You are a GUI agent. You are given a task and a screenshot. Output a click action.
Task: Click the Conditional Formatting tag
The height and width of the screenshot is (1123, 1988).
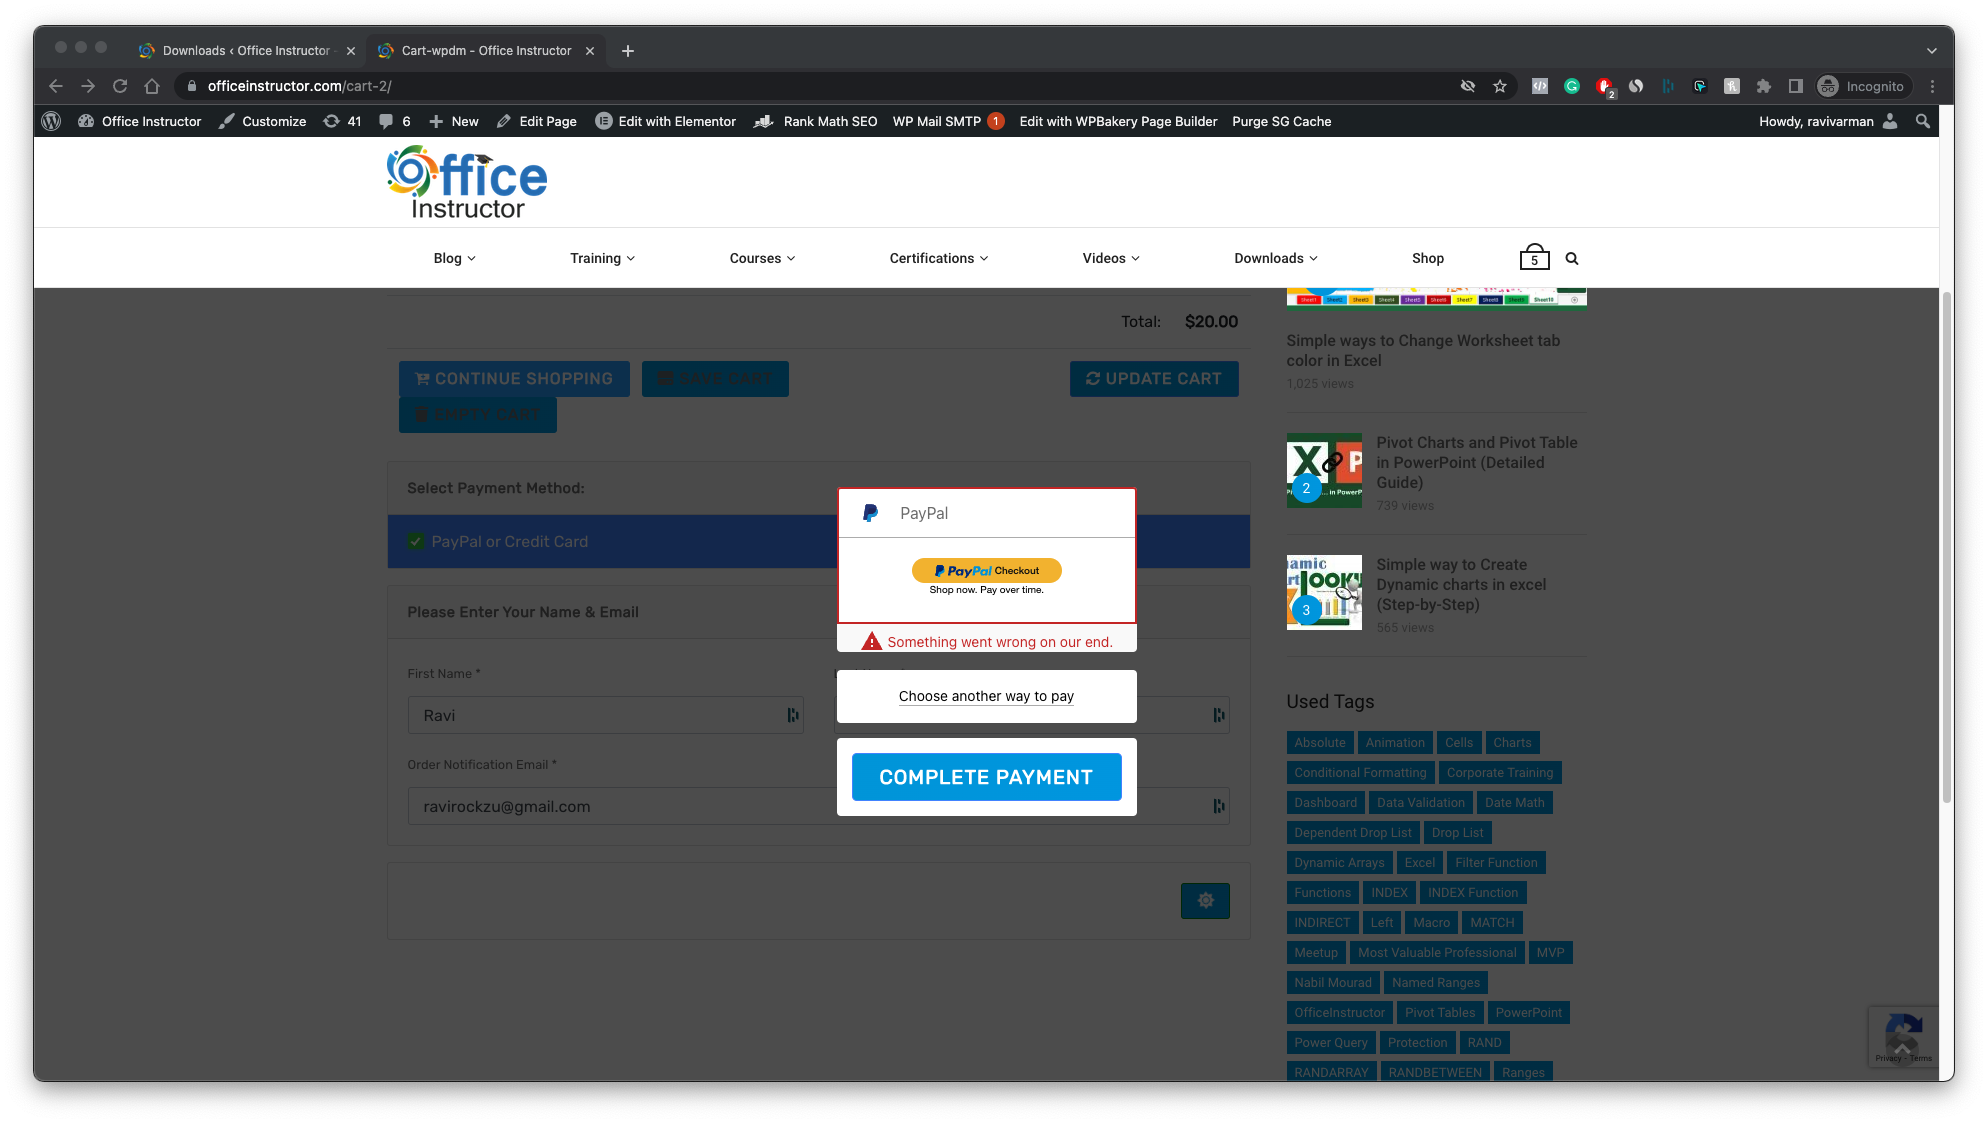[1360, 772]
